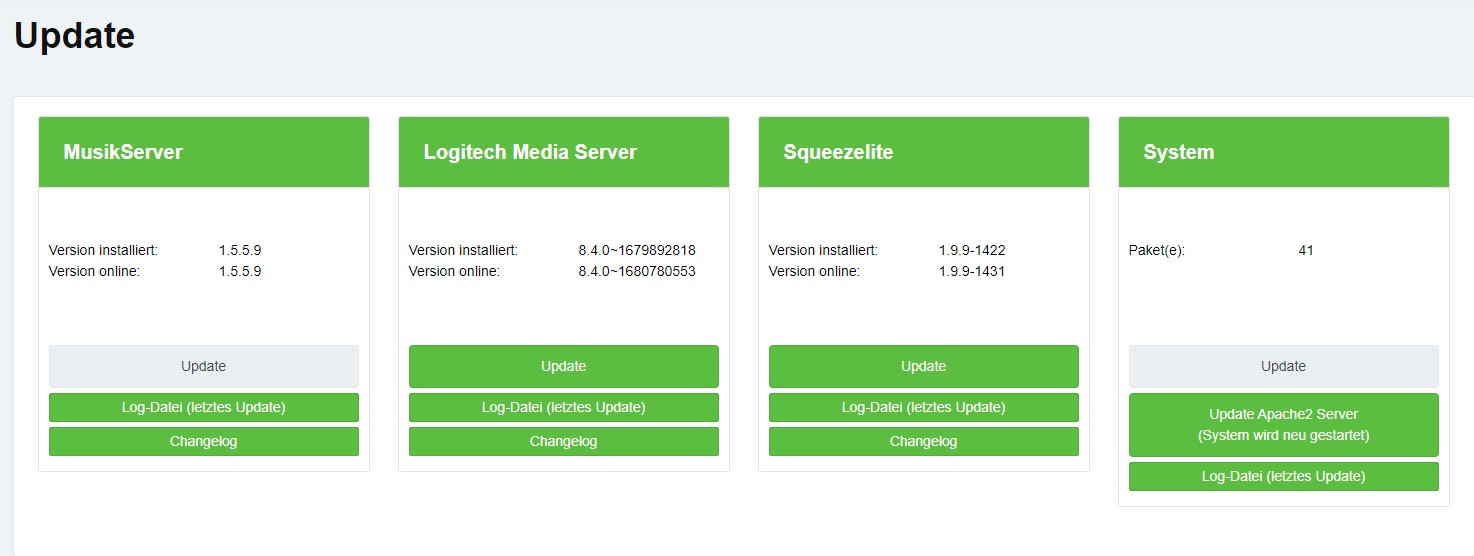Click the System package count 41
The width and height of the screenshot is (1474, 556).
(1306, 250)
